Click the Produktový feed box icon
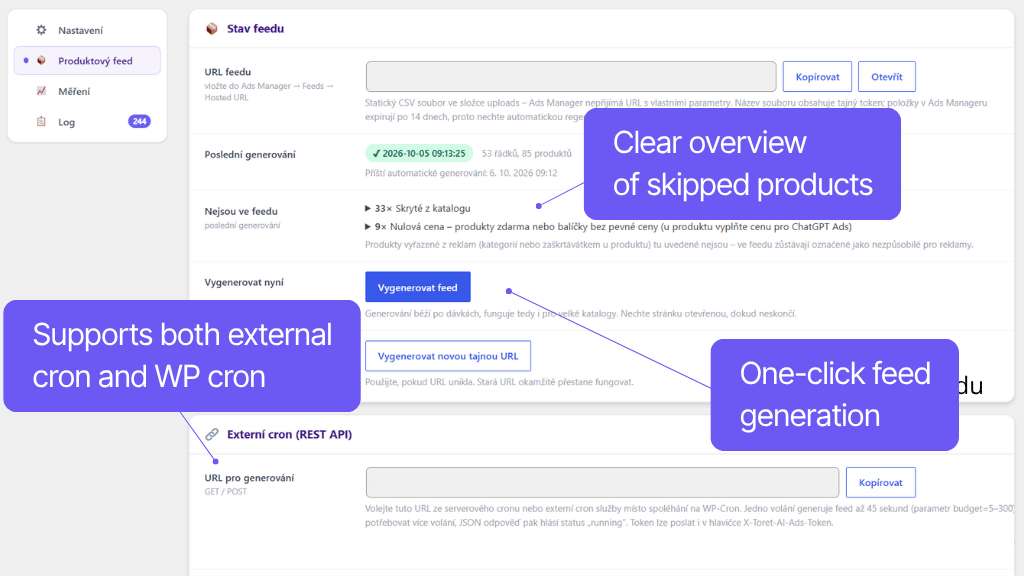 (x=41, y=61)
